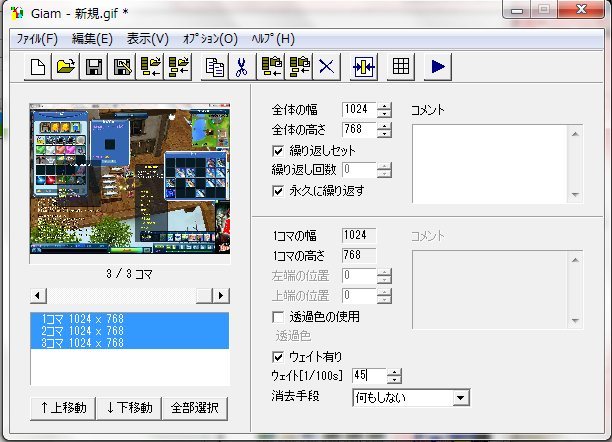
Task: Delete selected frames with the X icon
Action: (327, 67)
